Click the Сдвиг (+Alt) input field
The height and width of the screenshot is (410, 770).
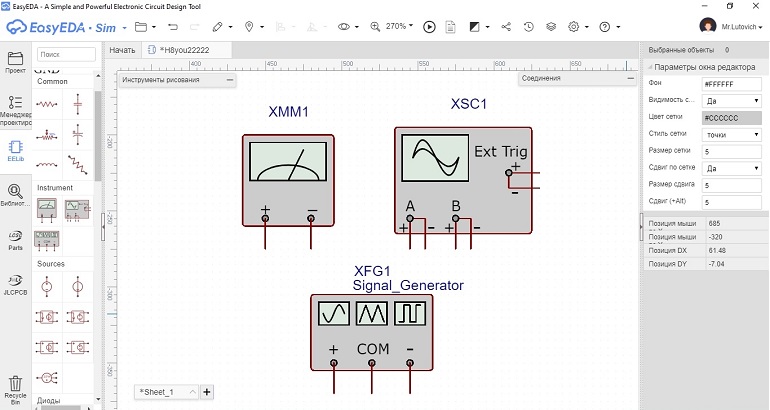coord(732,202)
